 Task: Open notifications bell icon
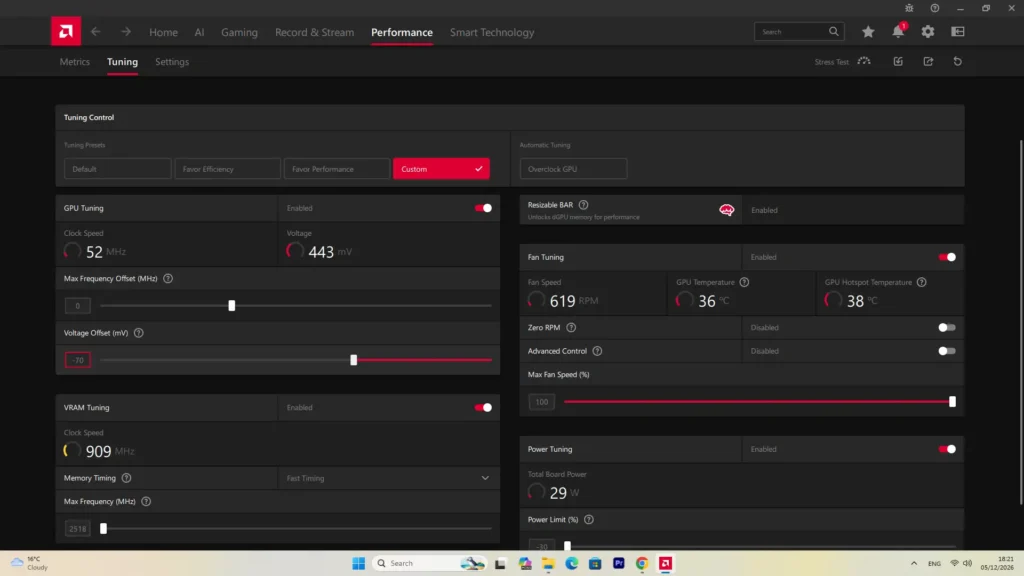(x=898, y=31)
